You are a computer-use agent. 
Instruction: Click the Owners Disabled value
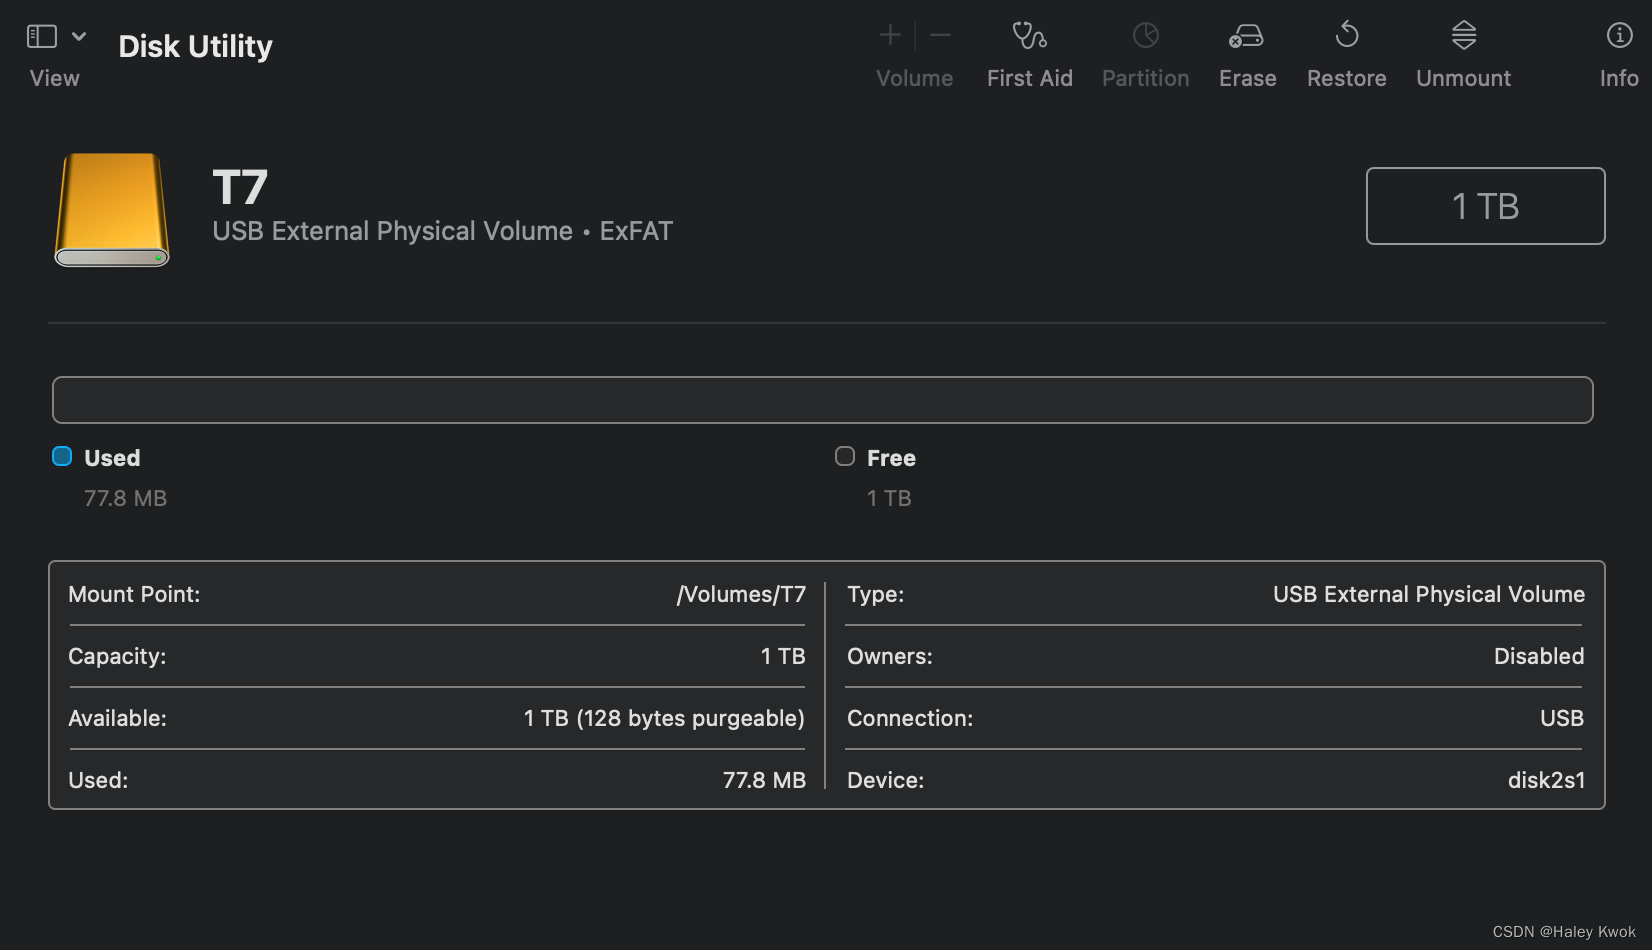click(x=1539, y=656)
